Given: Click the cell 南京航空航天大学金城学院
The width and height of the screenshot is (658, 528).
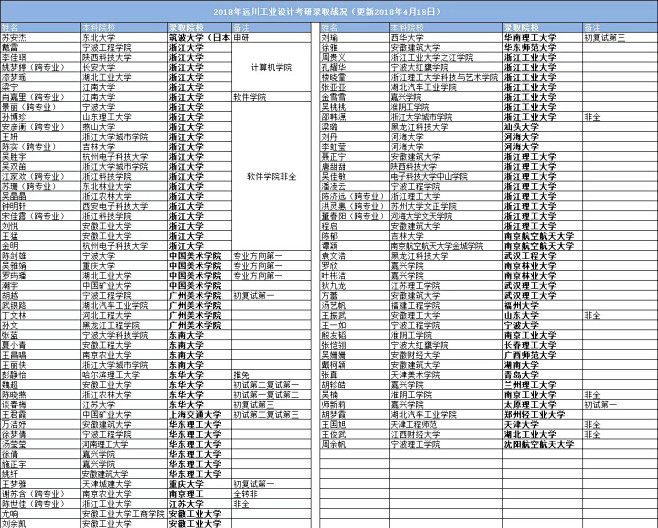Looking at the screenshot, I should click(446, 246).
